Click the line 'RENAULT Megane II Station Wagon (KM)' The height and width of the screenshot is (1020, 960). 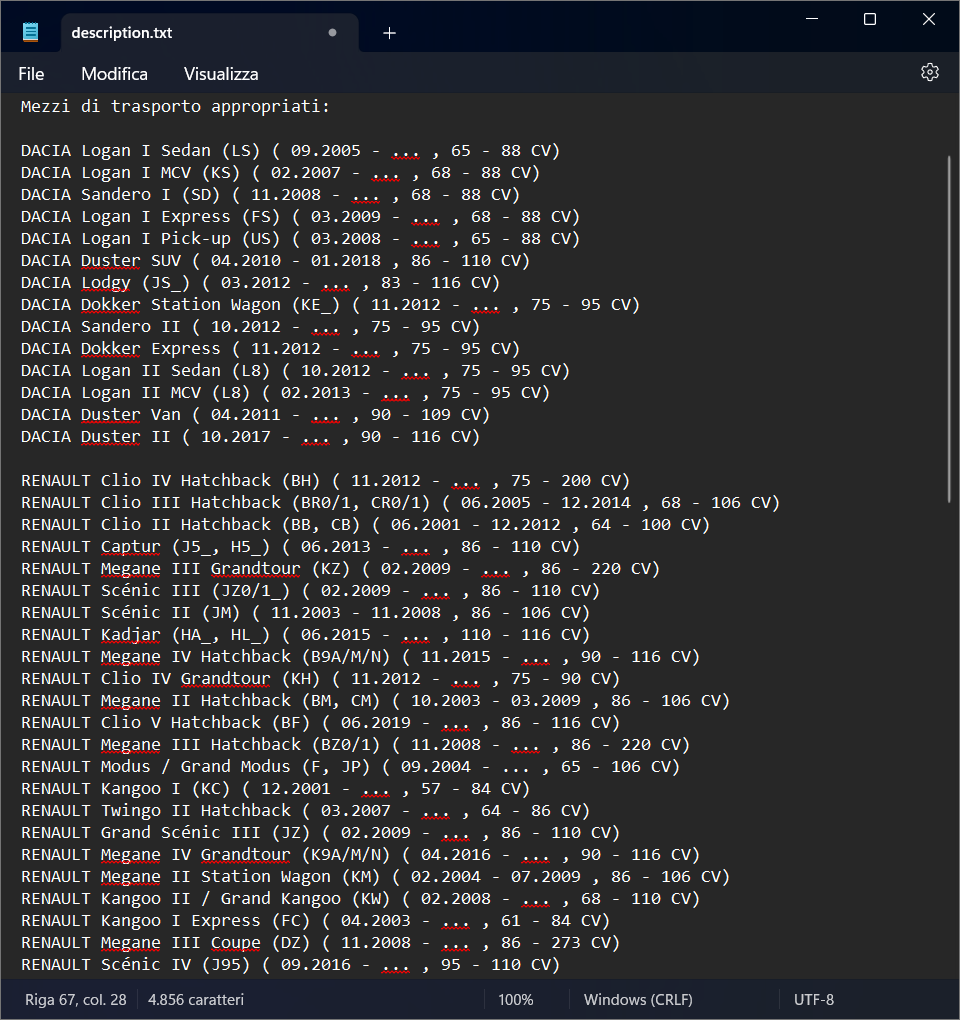pyautogui.click(x=375, y=878)
